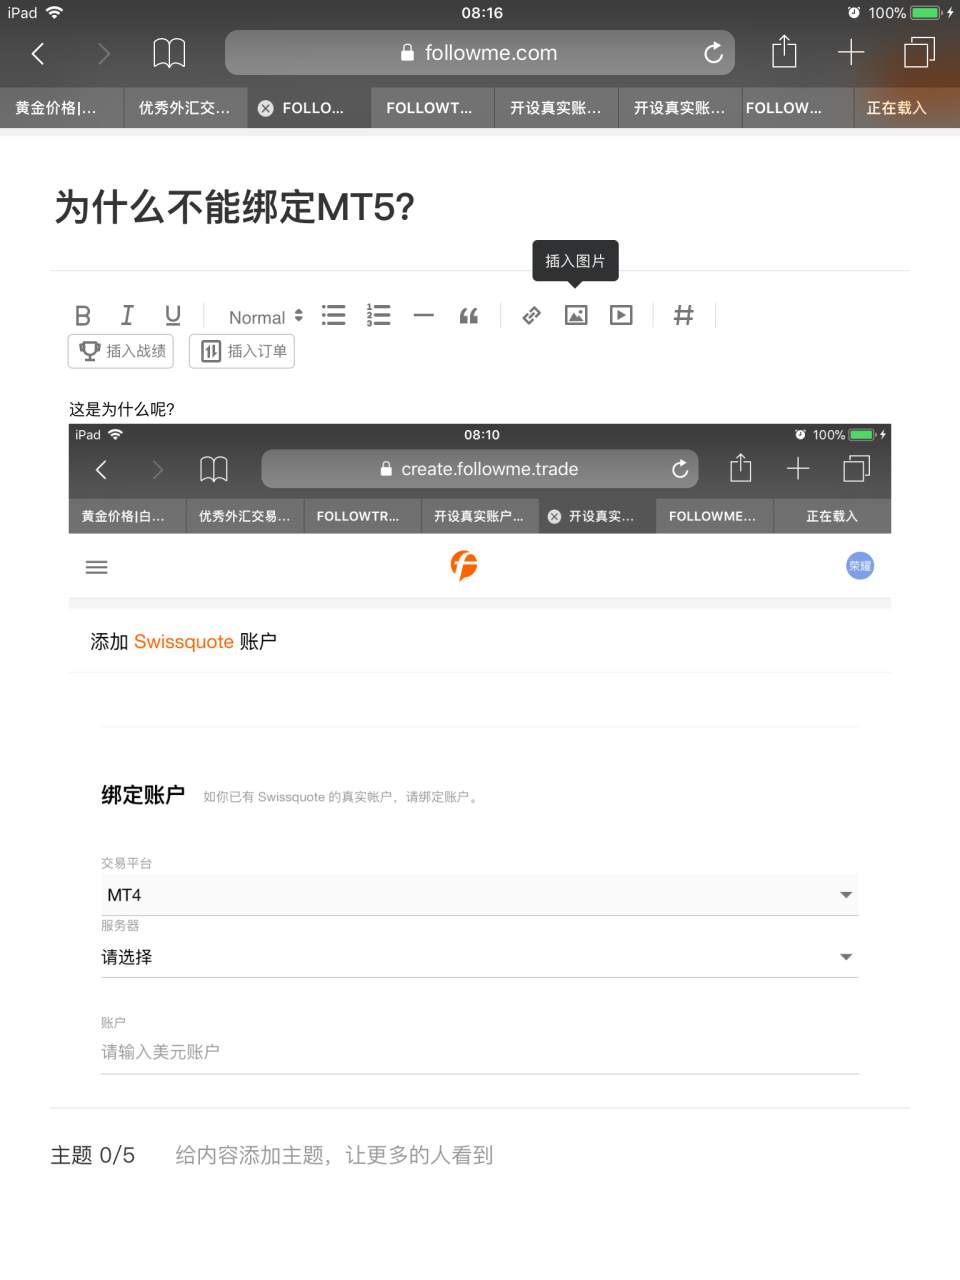Toggle underline formatting

(x=173, y=316)
